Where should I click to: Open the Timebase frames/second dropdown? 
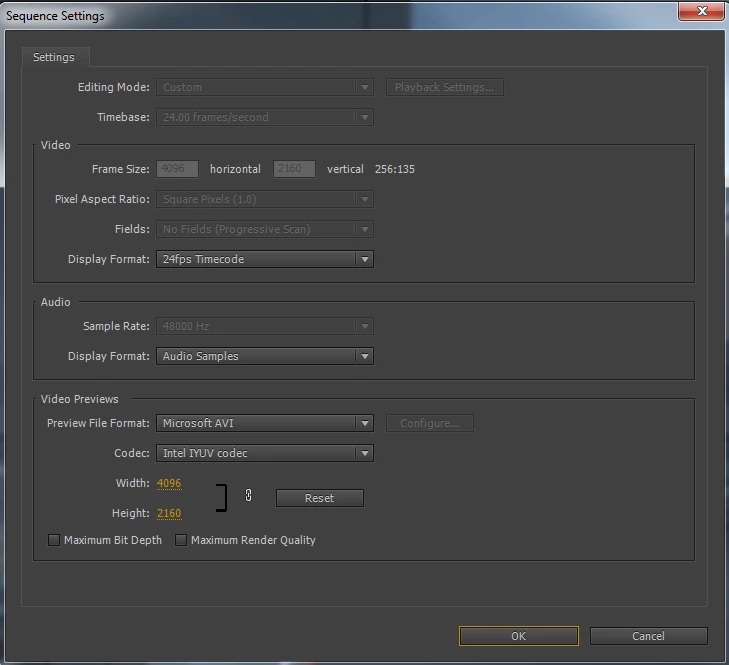[265, 117]
